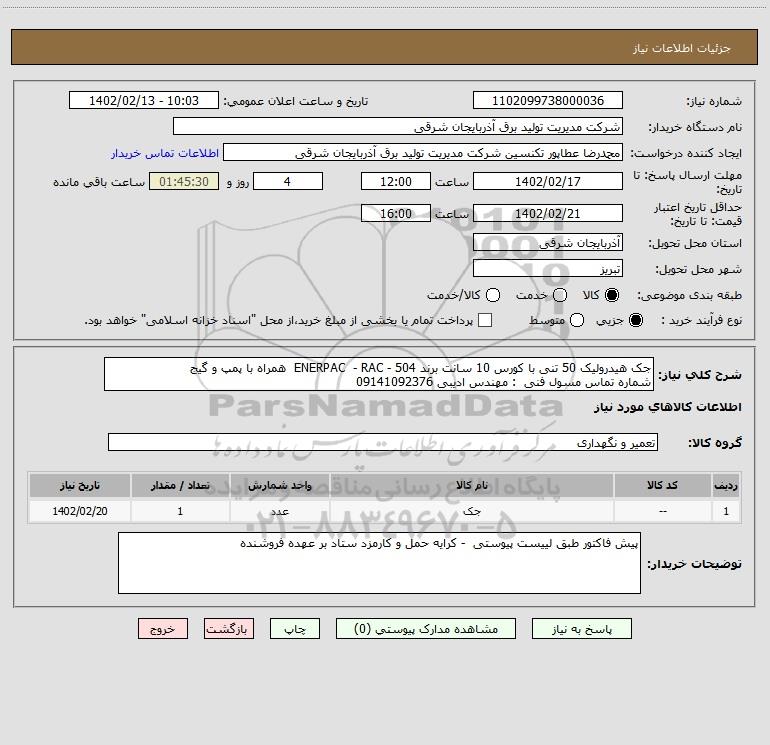
Task: Click the validity time field 16:00
Action: coord(396,214)
